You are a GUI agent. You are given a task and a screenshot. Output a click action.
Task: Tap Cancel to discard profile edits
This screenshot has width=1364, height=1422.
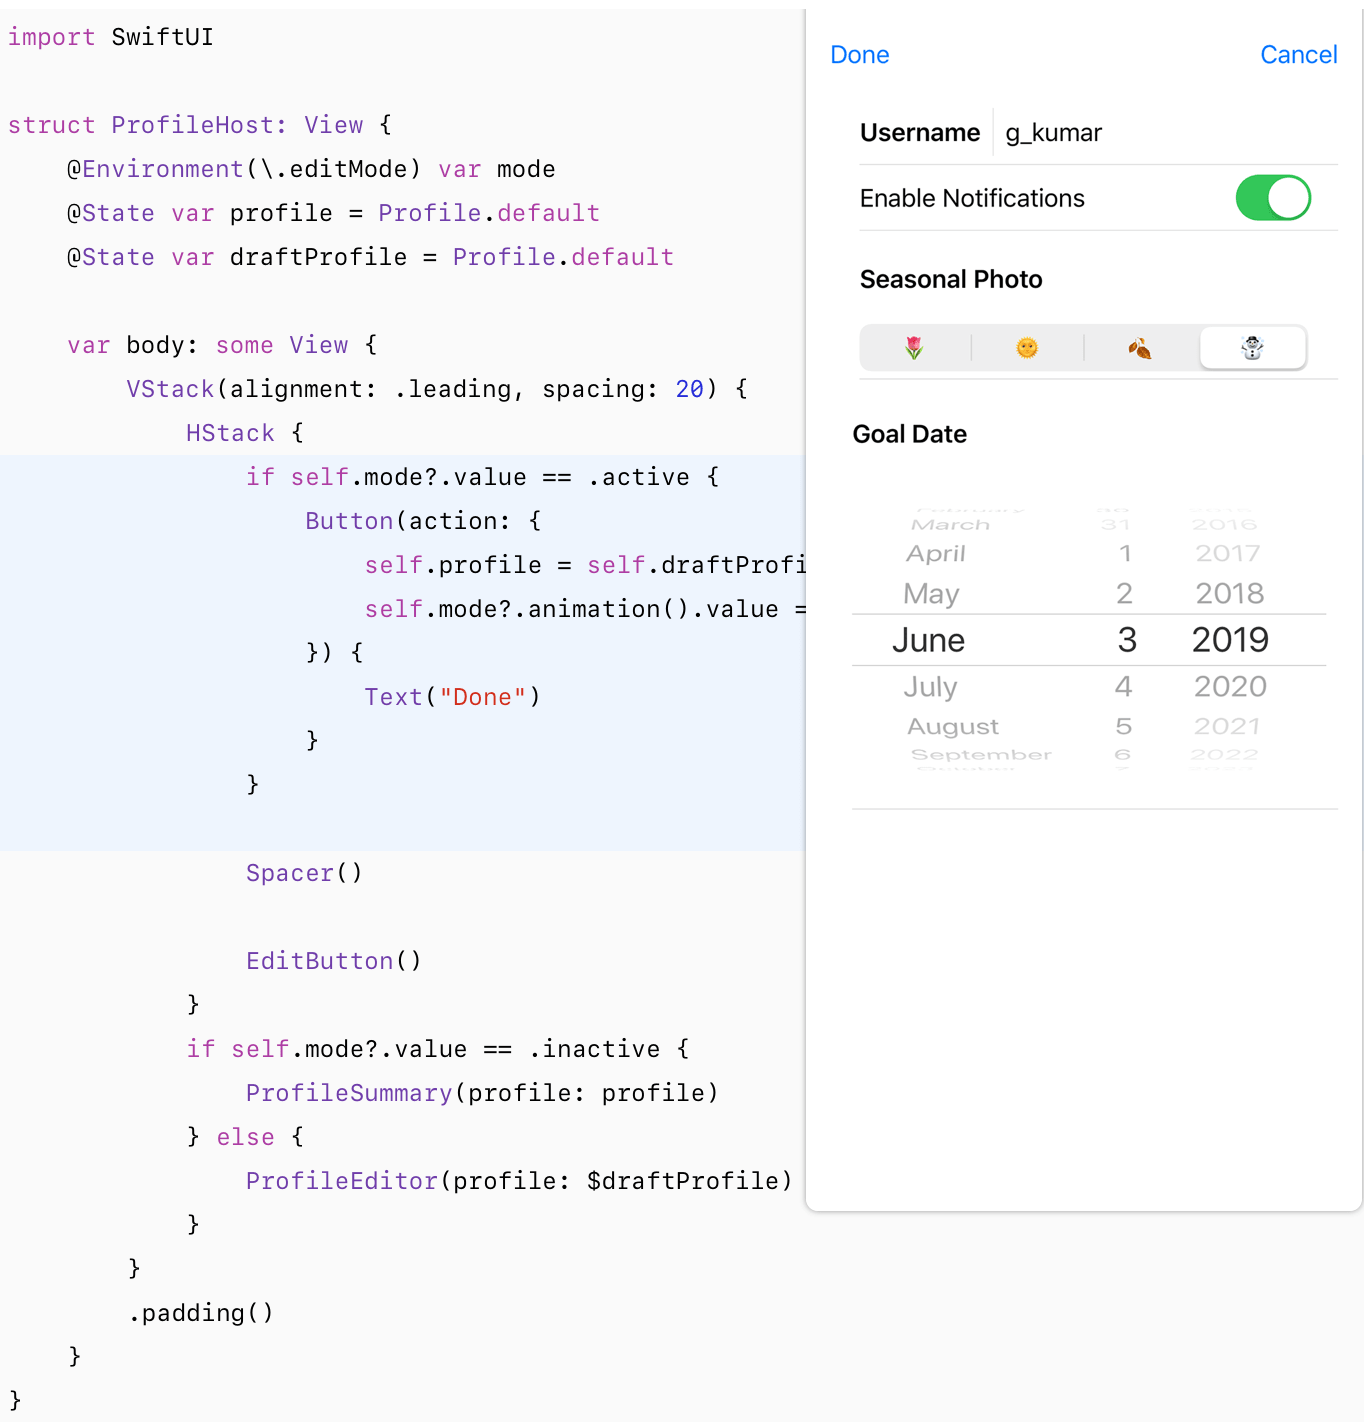[1298, 55]
